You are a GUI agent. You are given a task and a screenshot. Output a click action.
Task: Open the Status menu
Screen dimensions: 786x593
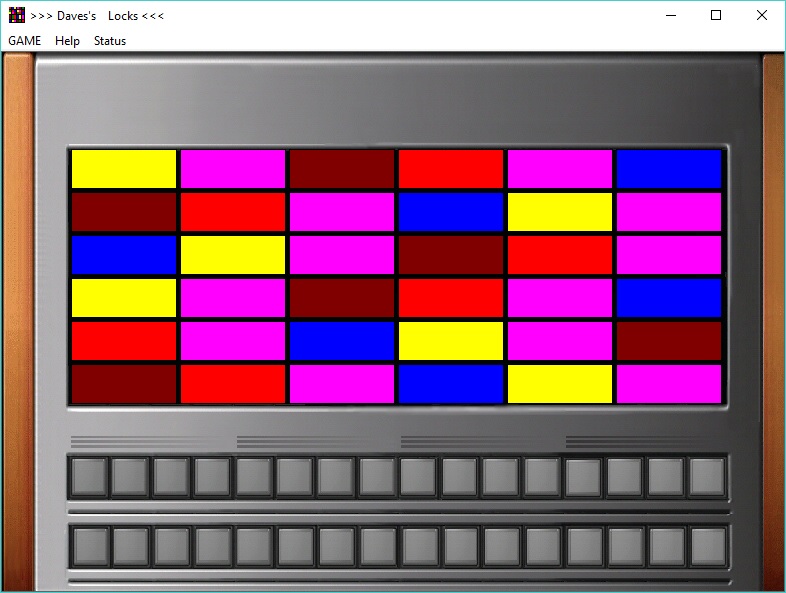tap(110, 41)
